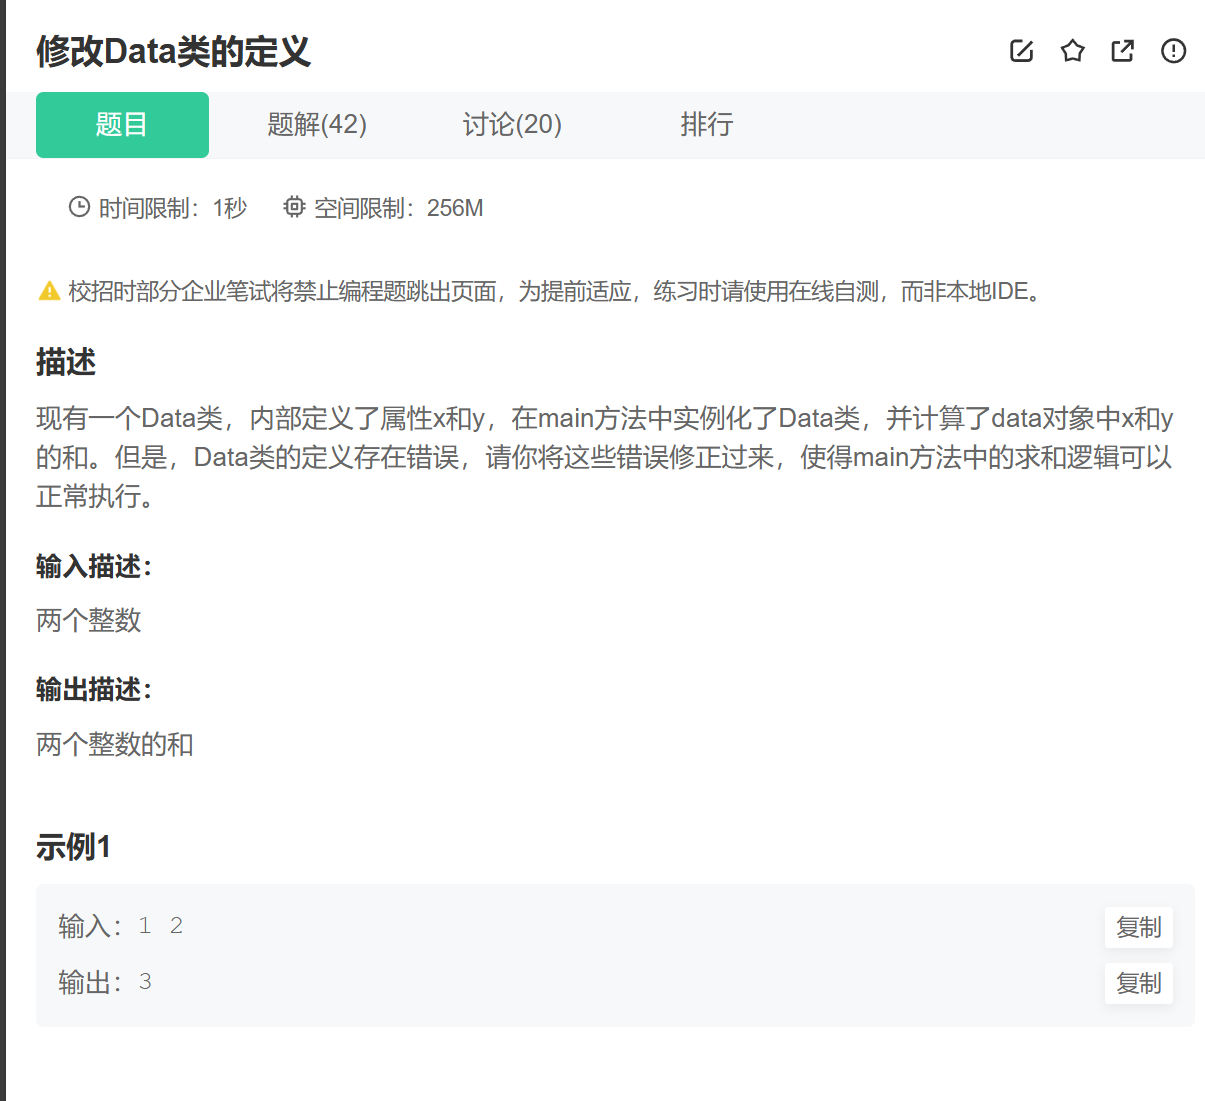Copy the example input with 复制 button

tap(1138, 927)
